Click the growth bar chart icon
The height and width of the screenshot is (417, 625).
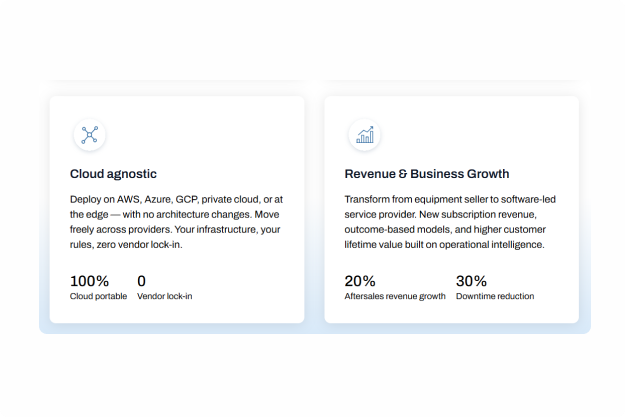tap(365, 135)
